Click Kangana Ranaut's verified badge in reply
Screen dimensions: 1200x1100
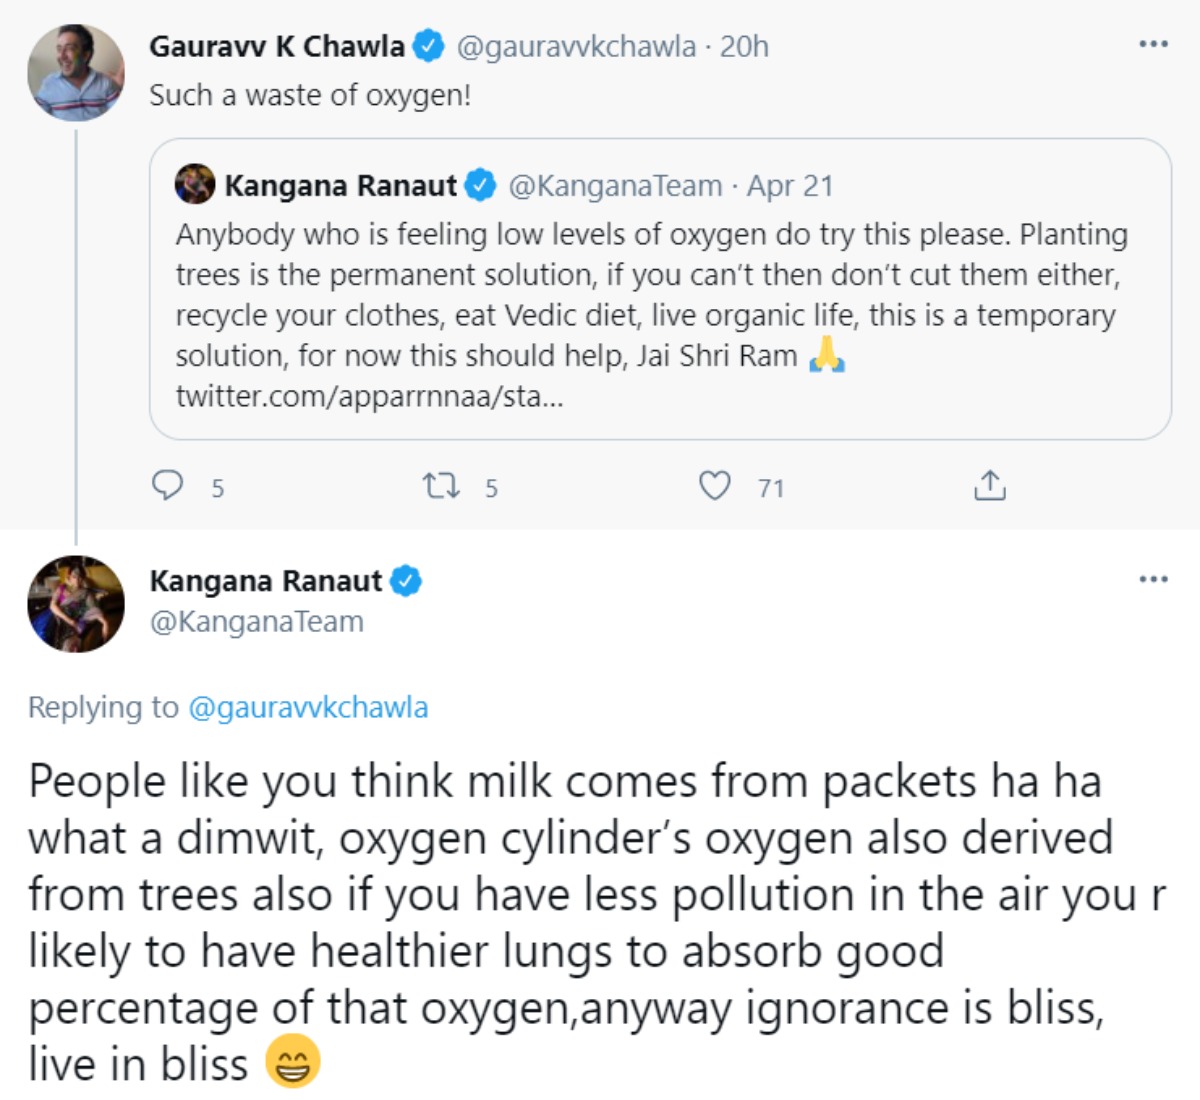pos(406,581)
